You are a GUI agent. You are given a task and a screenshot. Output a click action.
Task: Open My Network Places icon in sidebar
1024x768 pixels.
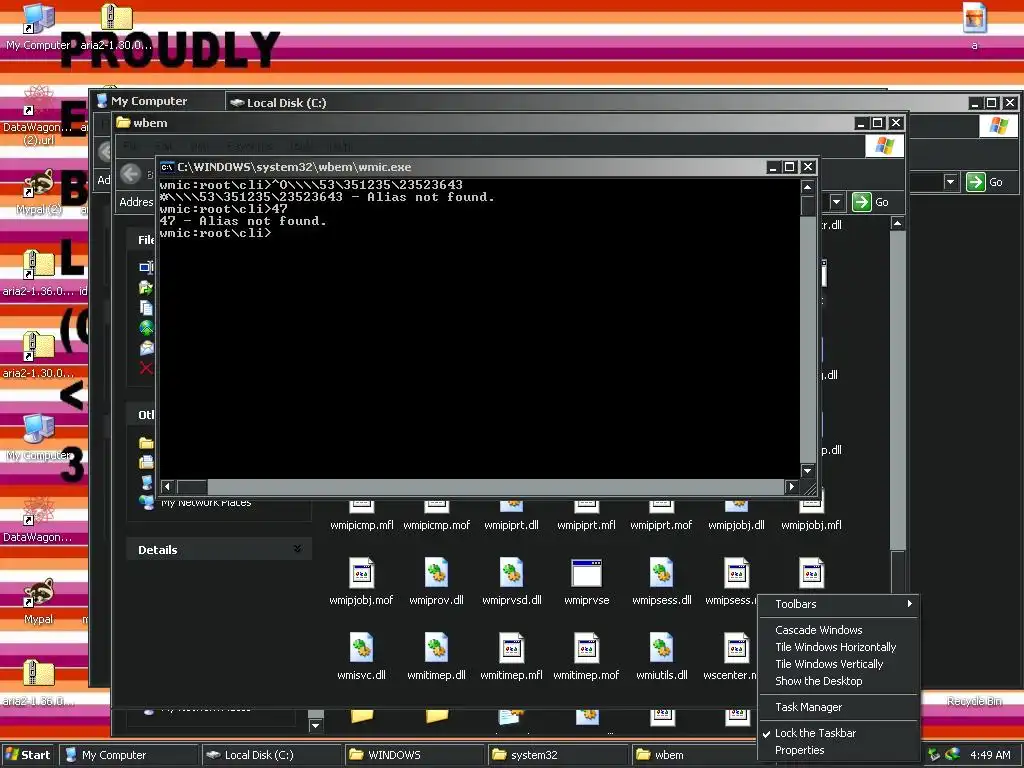pos(146,502)
